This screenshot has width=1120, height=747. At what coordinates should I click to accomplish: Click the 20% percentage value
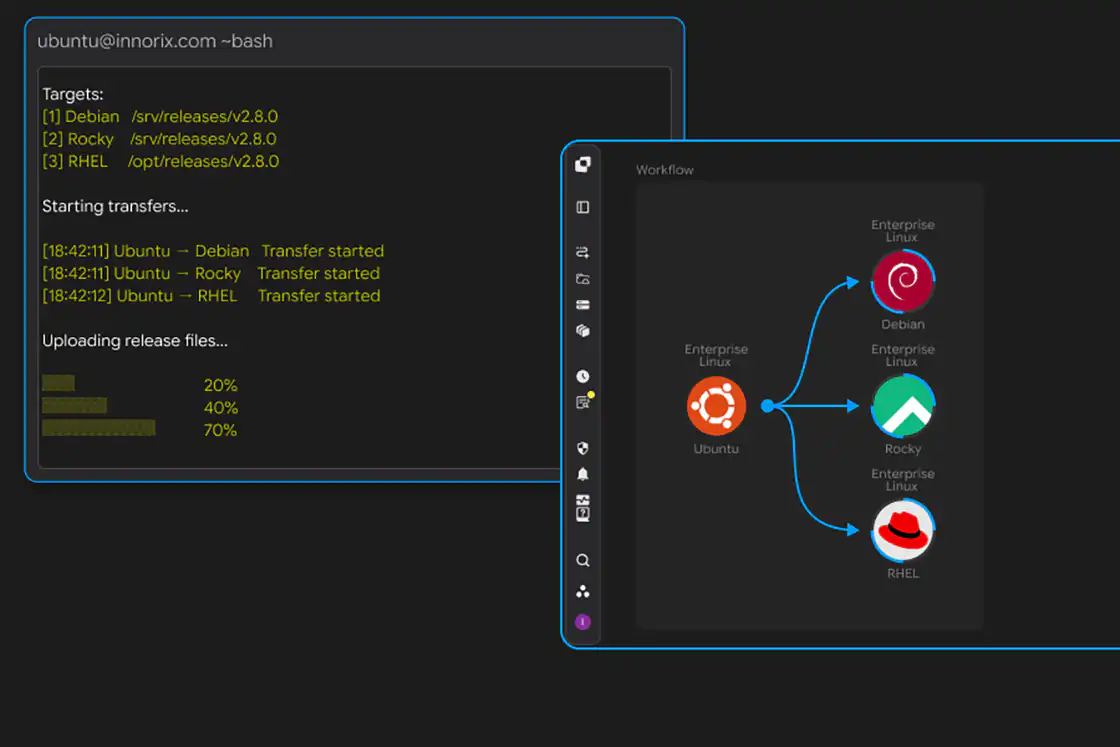point(220,386)
